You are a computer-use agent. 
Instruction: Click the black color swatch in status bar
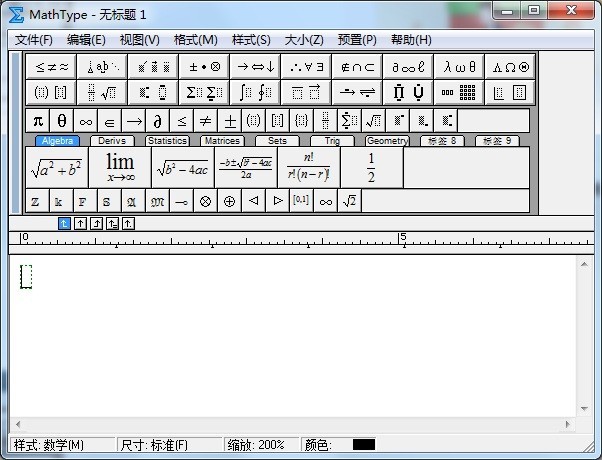[364, 445]
